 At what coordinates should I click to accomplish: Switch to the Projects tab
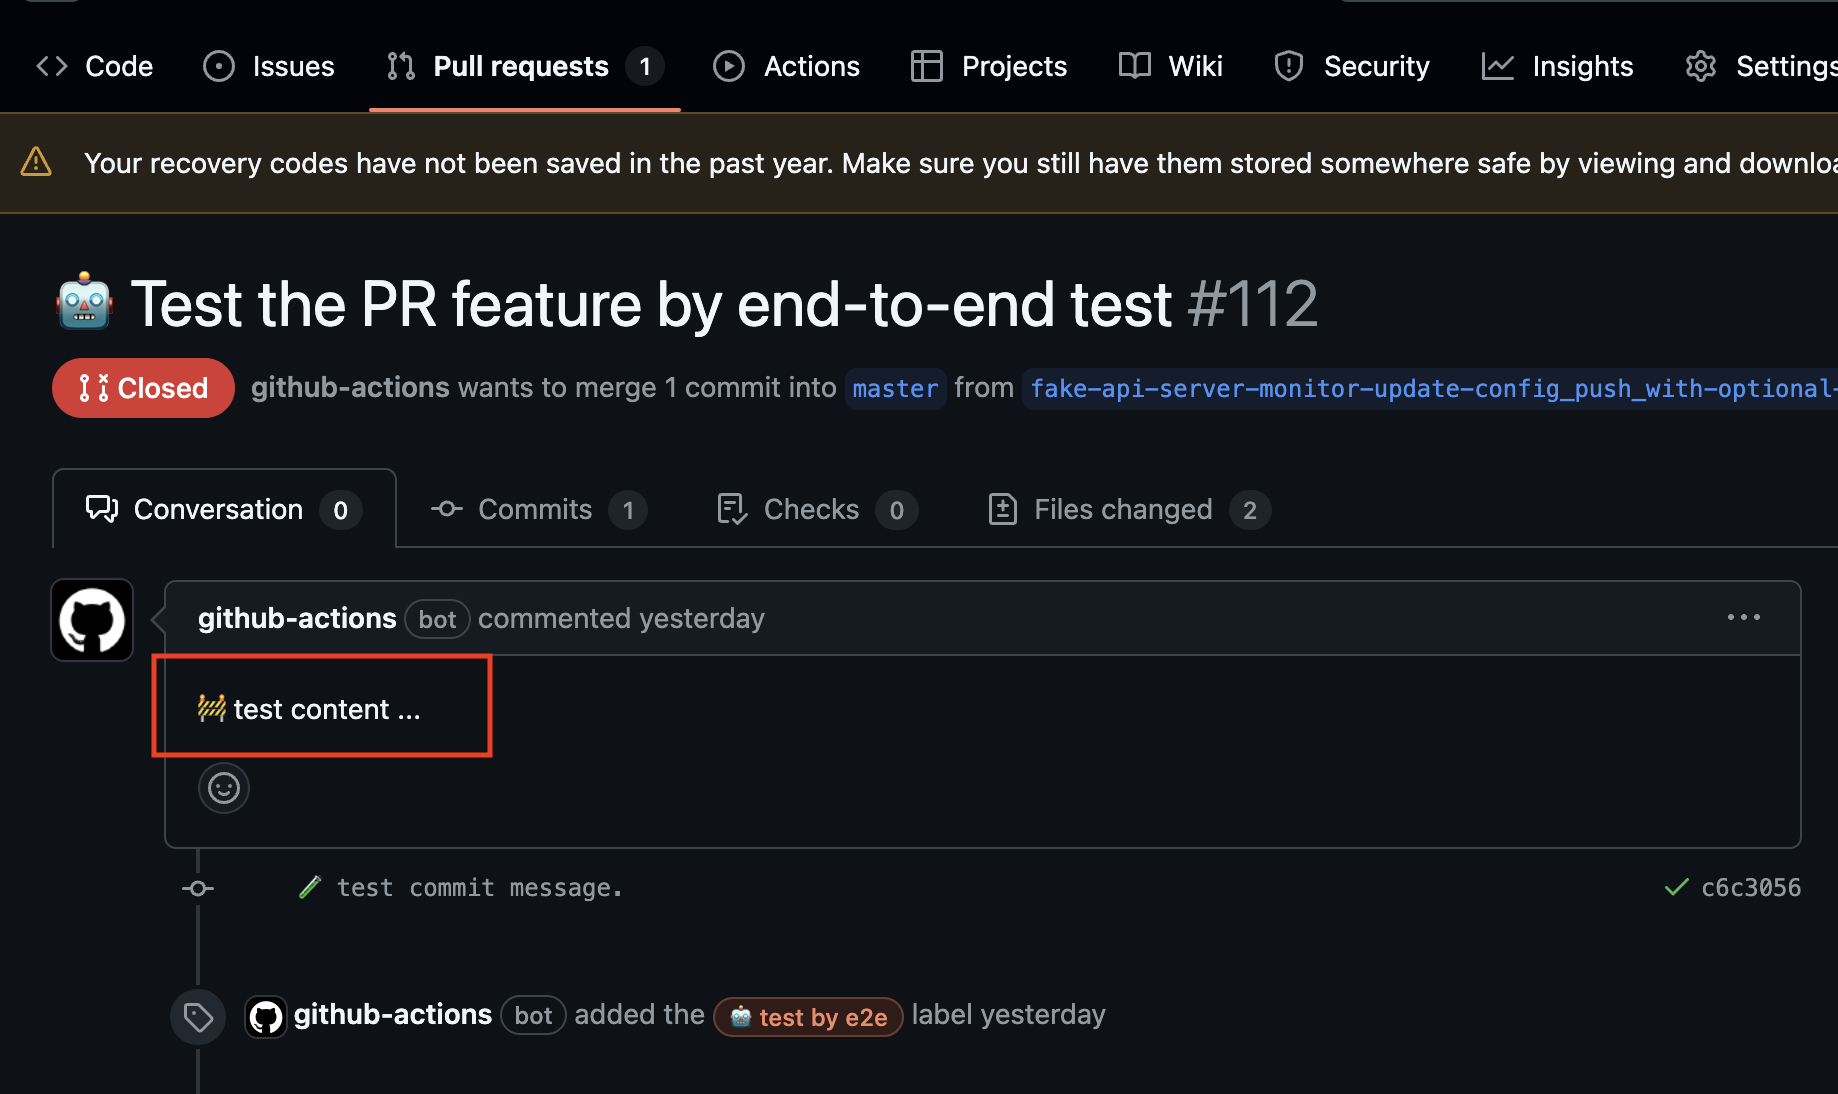tap(989, 66)
